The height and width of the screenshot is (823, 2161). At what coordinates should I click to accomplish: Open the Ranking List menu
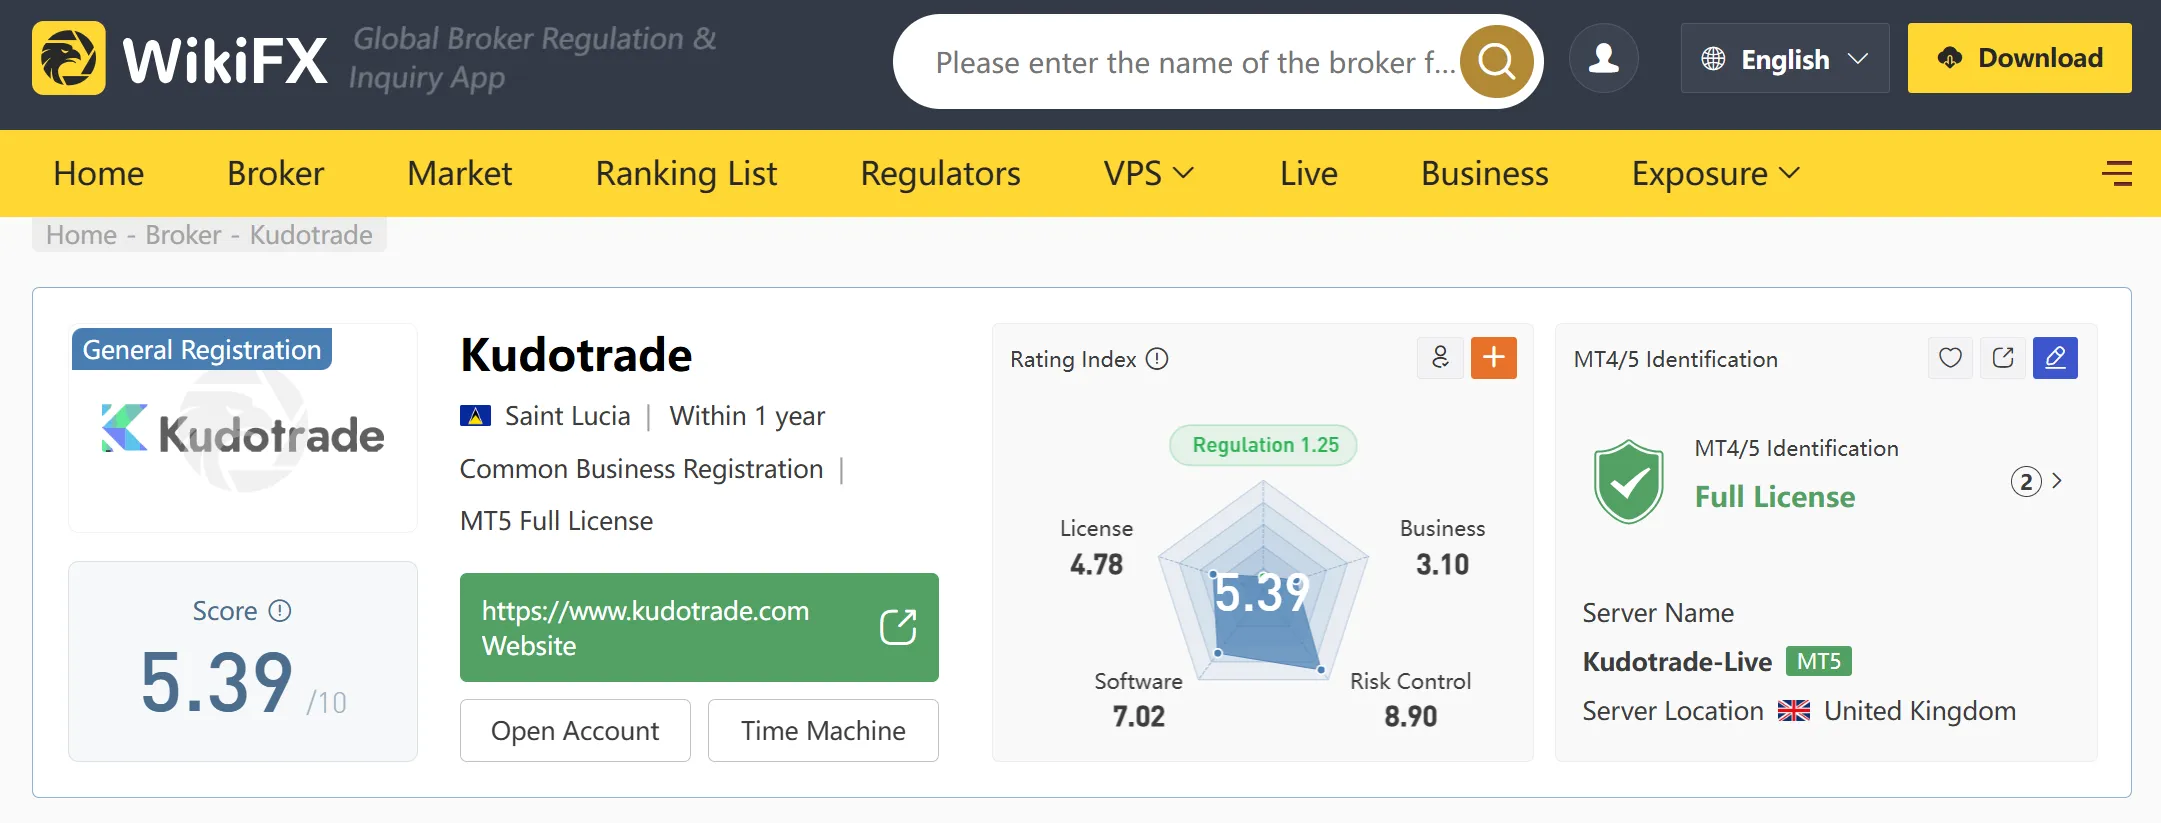coord(686,174)
